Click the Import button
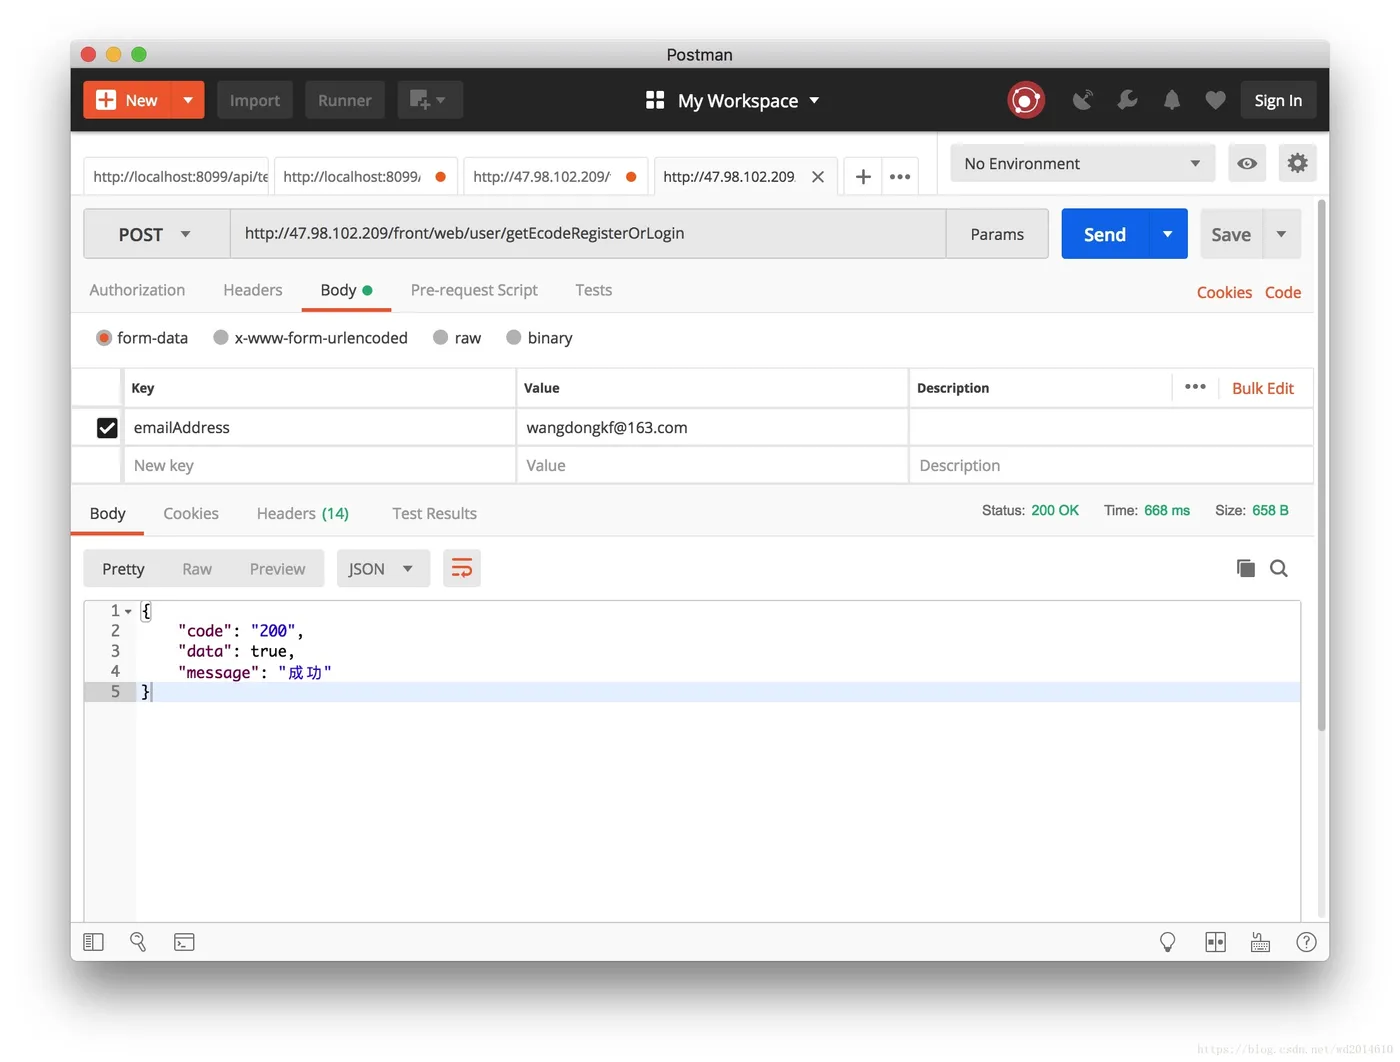 tap(255, 100)
